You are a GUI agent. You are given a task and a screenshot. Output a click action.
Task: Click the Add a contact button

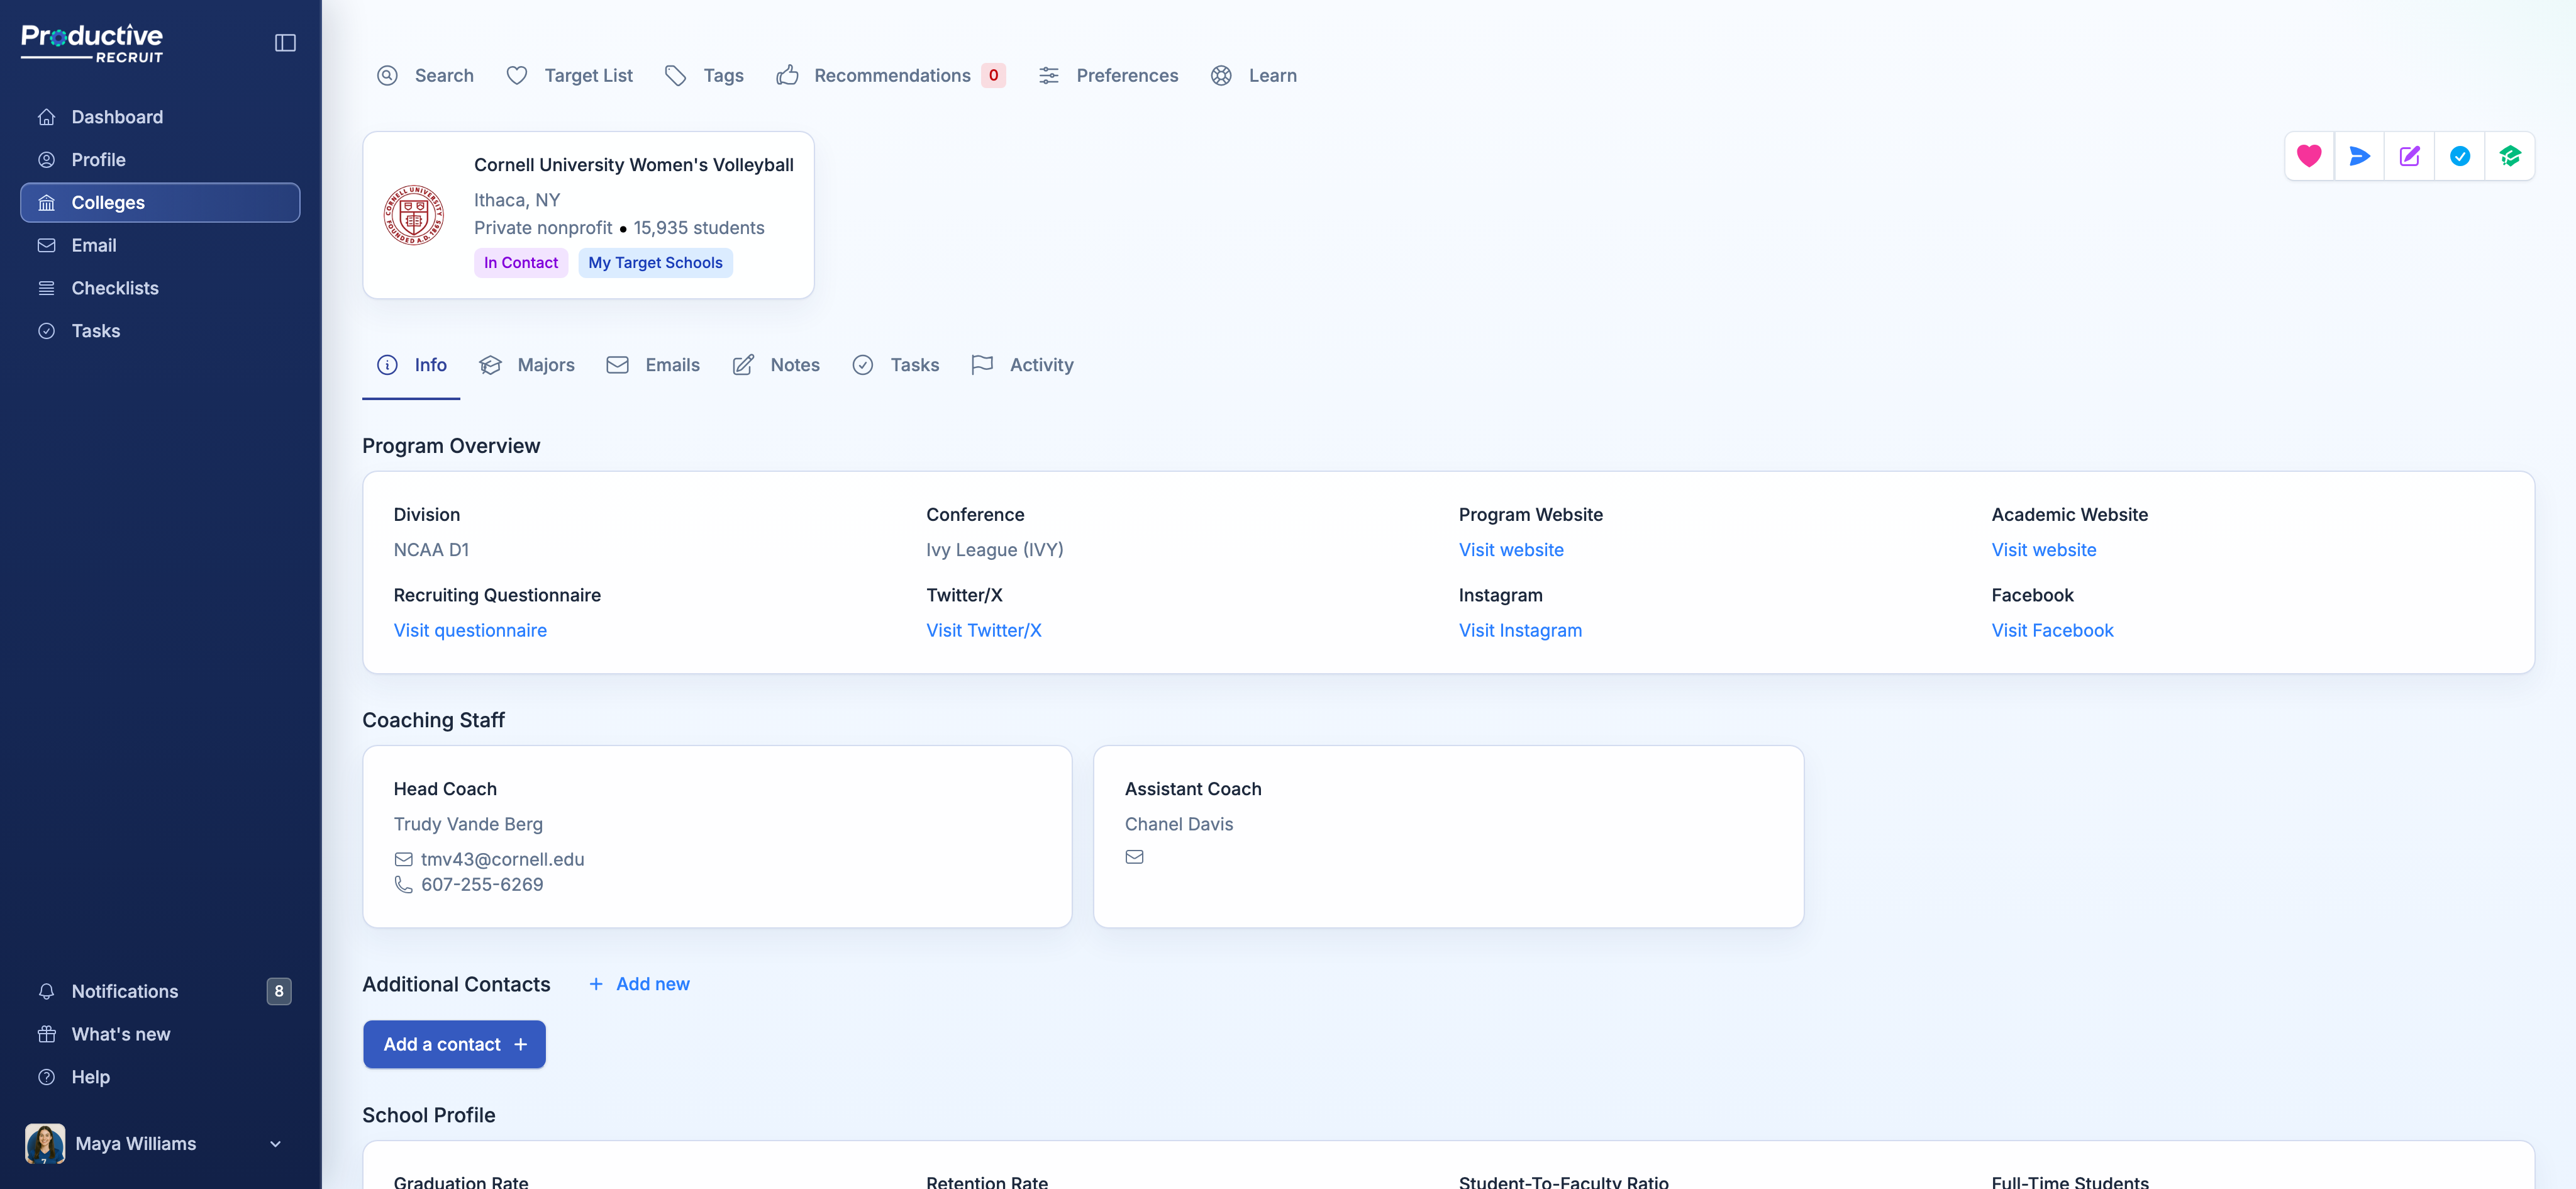tap(454, 1044)
